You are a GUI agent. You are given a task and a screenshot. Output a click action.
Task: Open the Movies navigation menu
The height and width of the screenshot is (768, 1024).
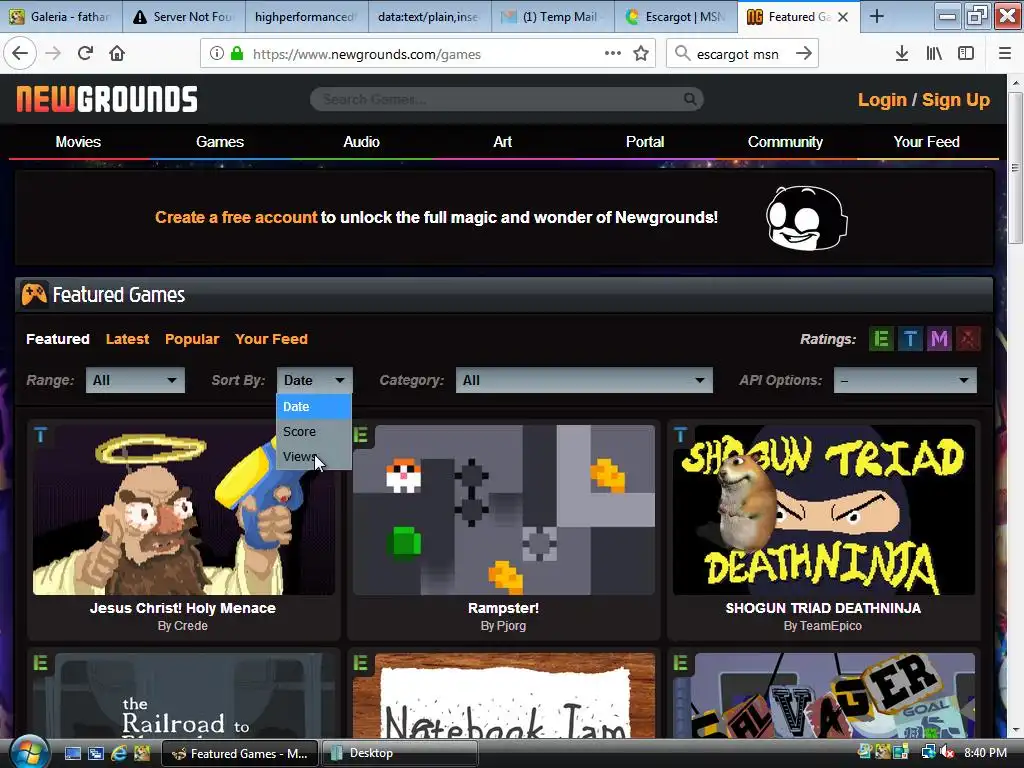click(78, 142)
